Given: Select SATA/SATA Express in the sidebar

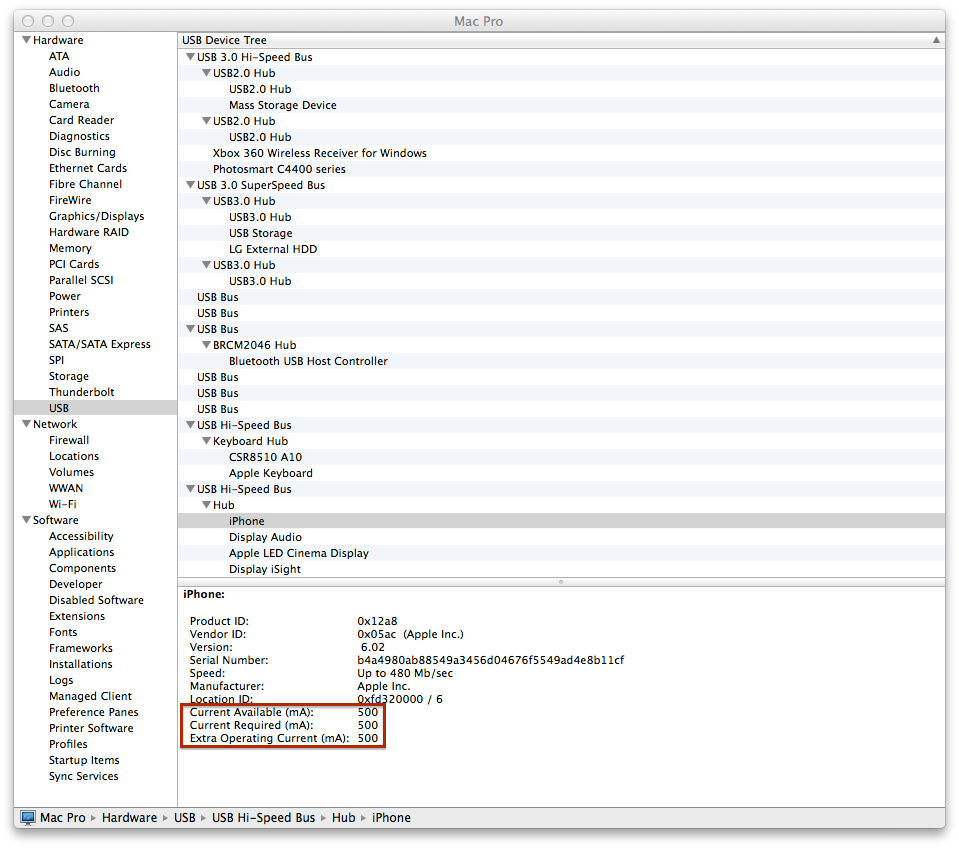Looking at the screenshot, I should click(100, 344).
